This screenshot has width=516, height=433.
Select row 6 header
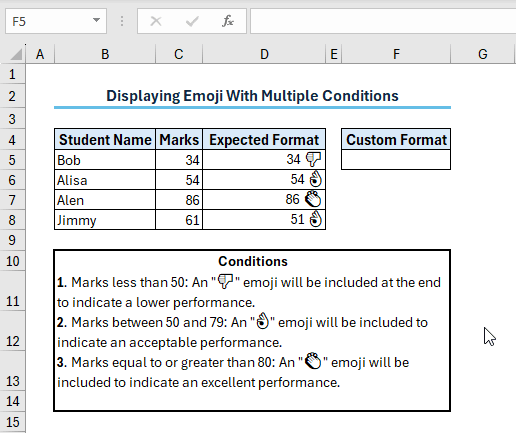pyautogui.click(x=12, y=180)
